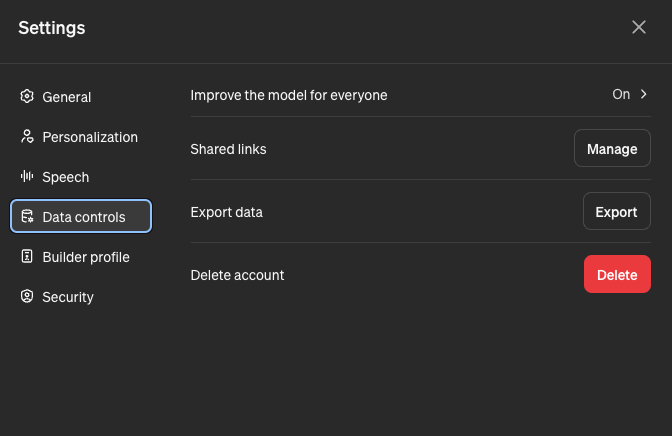Screen dimensions: 672x436
Task: Select the Speech tab label
Action: [x=66, y=177]
